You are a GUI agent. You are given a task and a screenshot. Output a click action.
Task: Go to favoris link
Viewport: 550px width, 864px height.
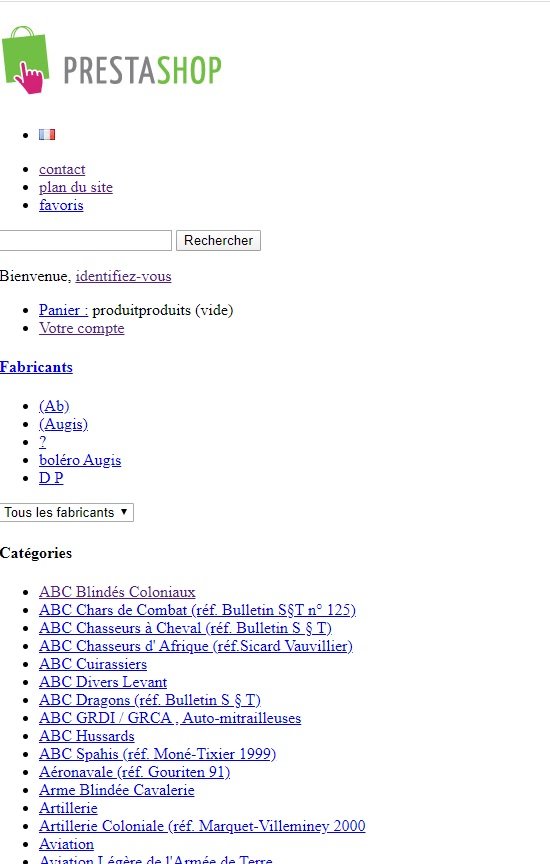(61, 205)
